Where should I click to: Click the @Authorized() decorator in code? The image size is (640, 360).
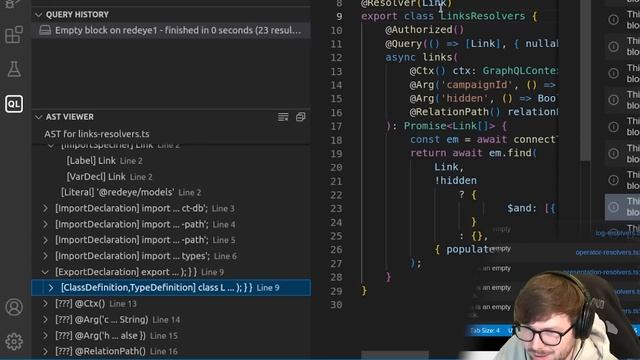coord(424,30)
